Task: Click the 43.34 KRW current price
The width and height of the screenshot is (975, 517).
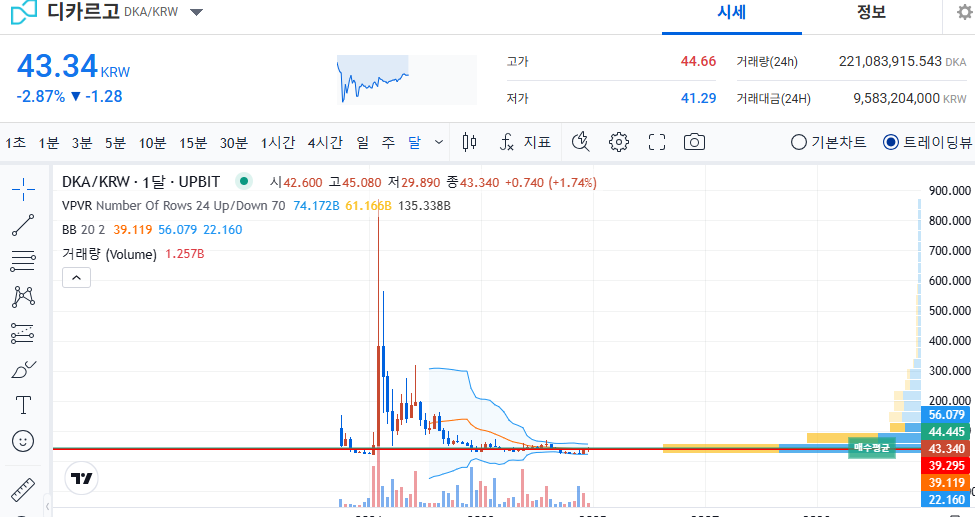Action: point(73,66)
